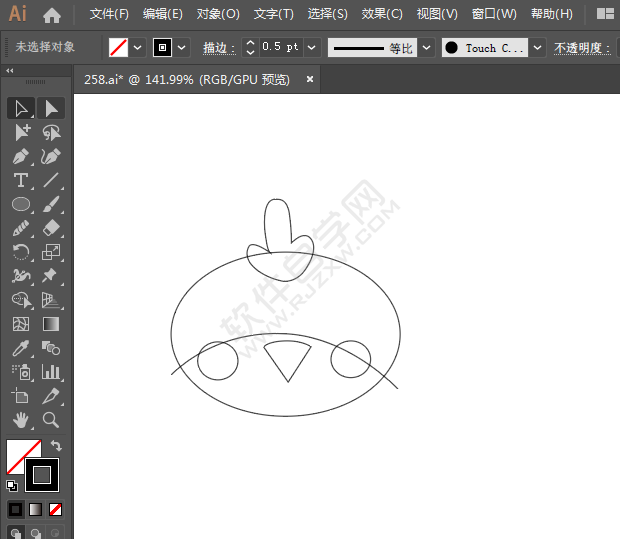Open the 效果(C) menu

(x=382, y=14)
